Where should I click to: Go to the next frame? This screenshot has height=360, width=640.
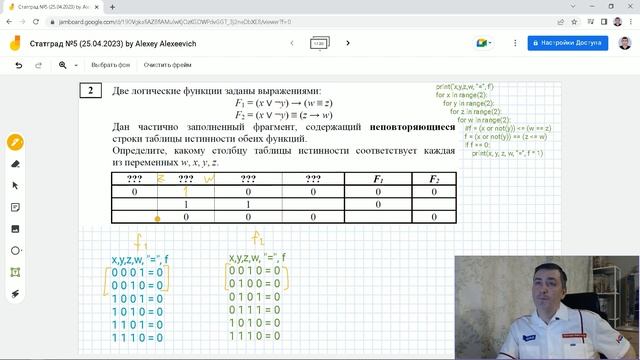[x=348, y=43]
